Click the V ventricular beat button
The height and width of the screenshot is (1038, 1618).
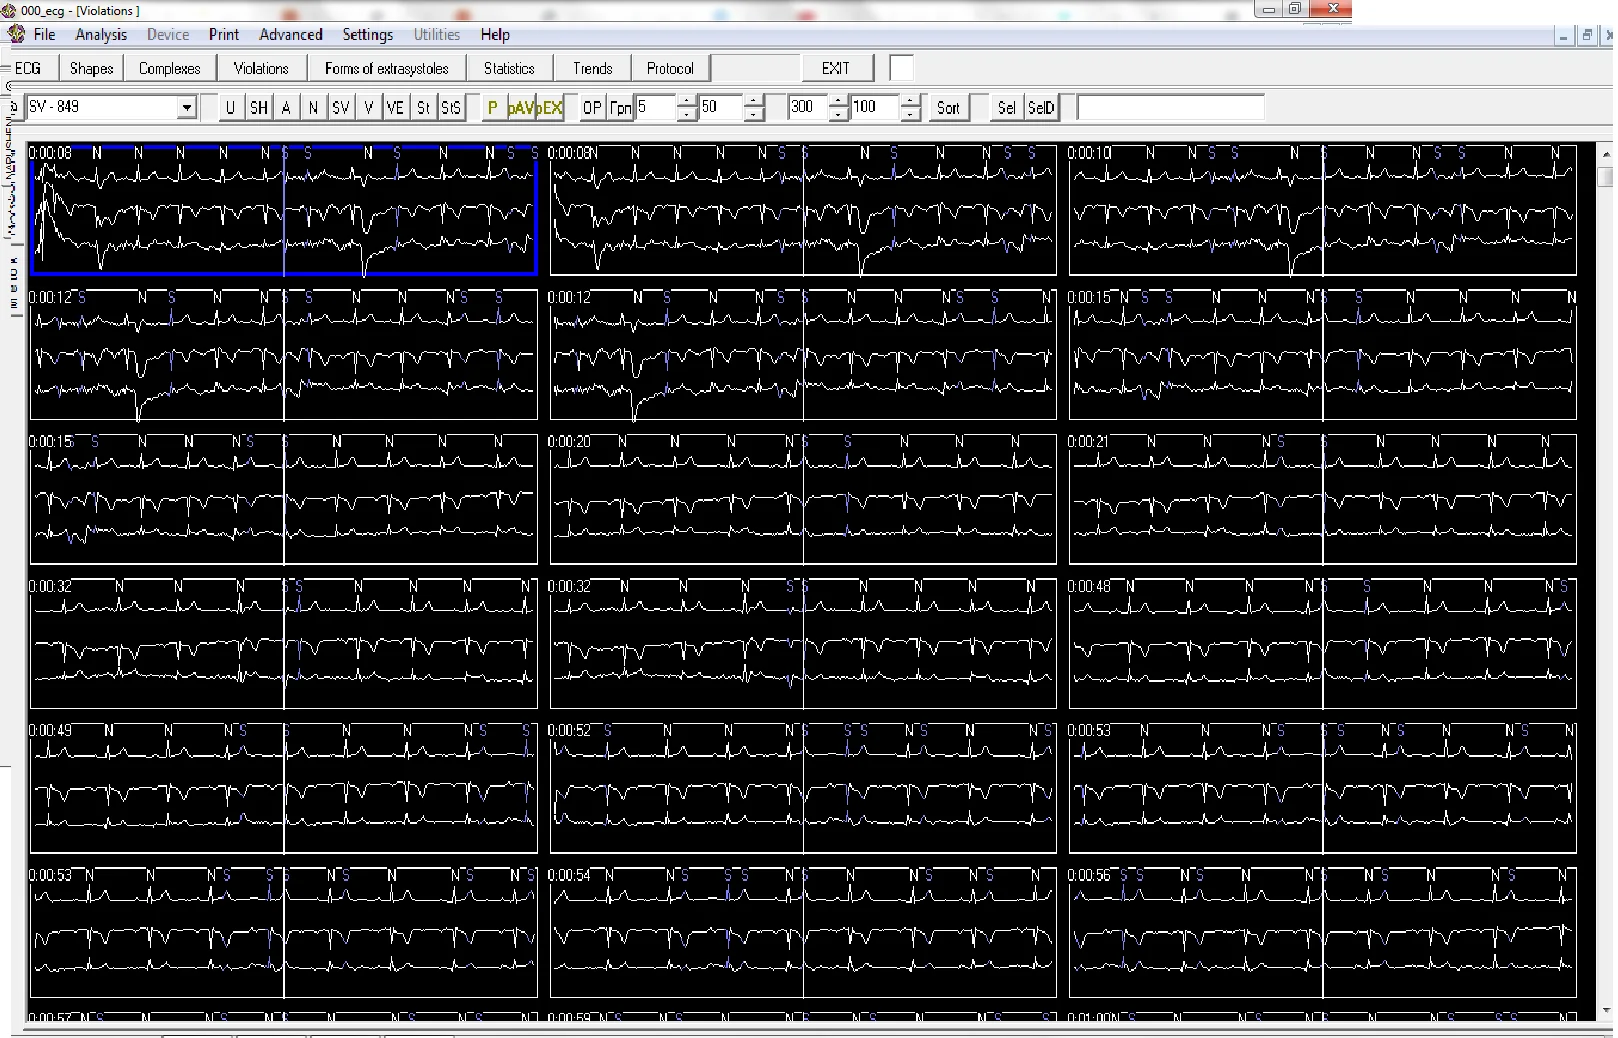coord(368,108)
